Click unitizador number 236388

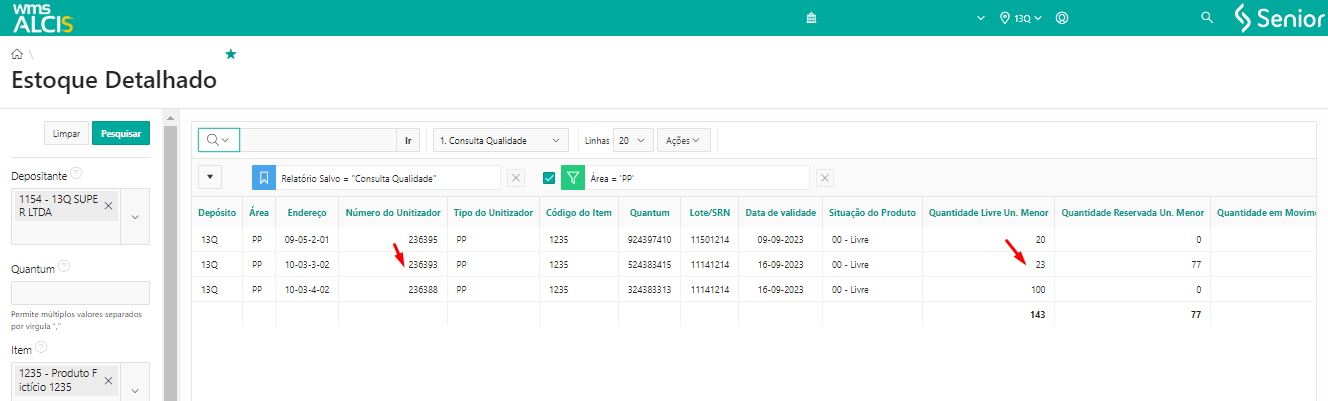pyautogui.click(x=423, y=290)
